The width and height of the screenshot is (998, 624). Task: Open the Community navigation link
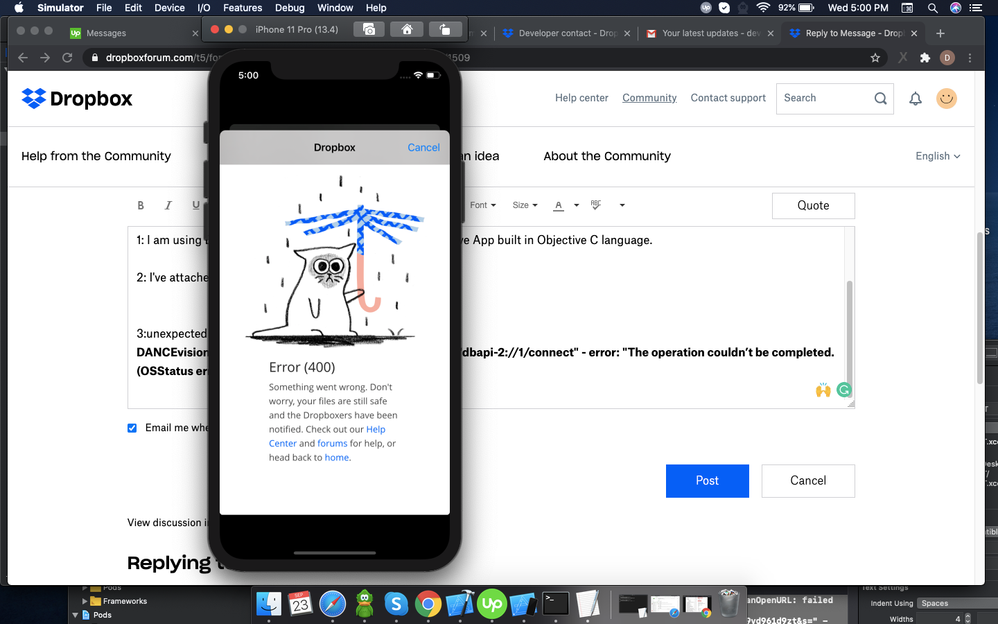click(x=649, y=97)
